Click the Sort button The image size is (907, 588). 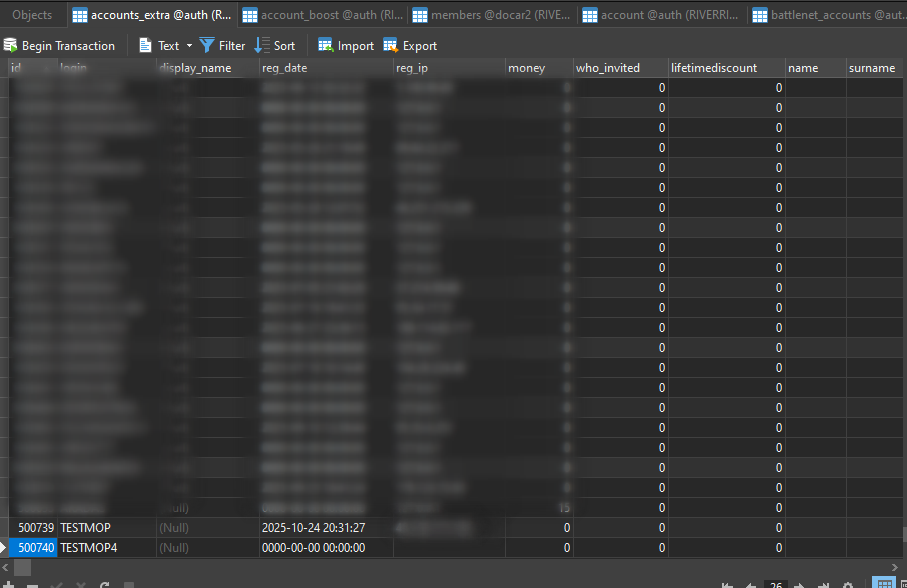pyautogui.click(x=275, y=46)
